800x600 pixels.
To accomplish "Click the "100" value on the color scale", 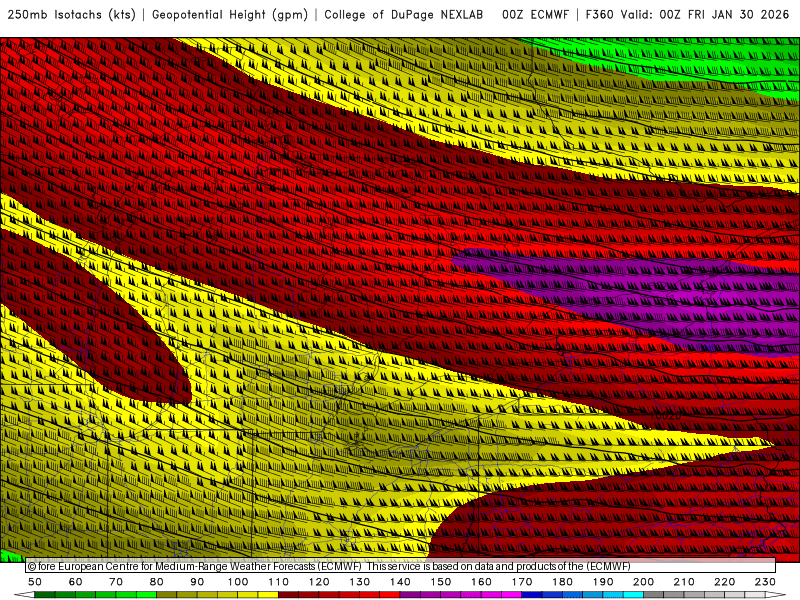I will point(238,582).
